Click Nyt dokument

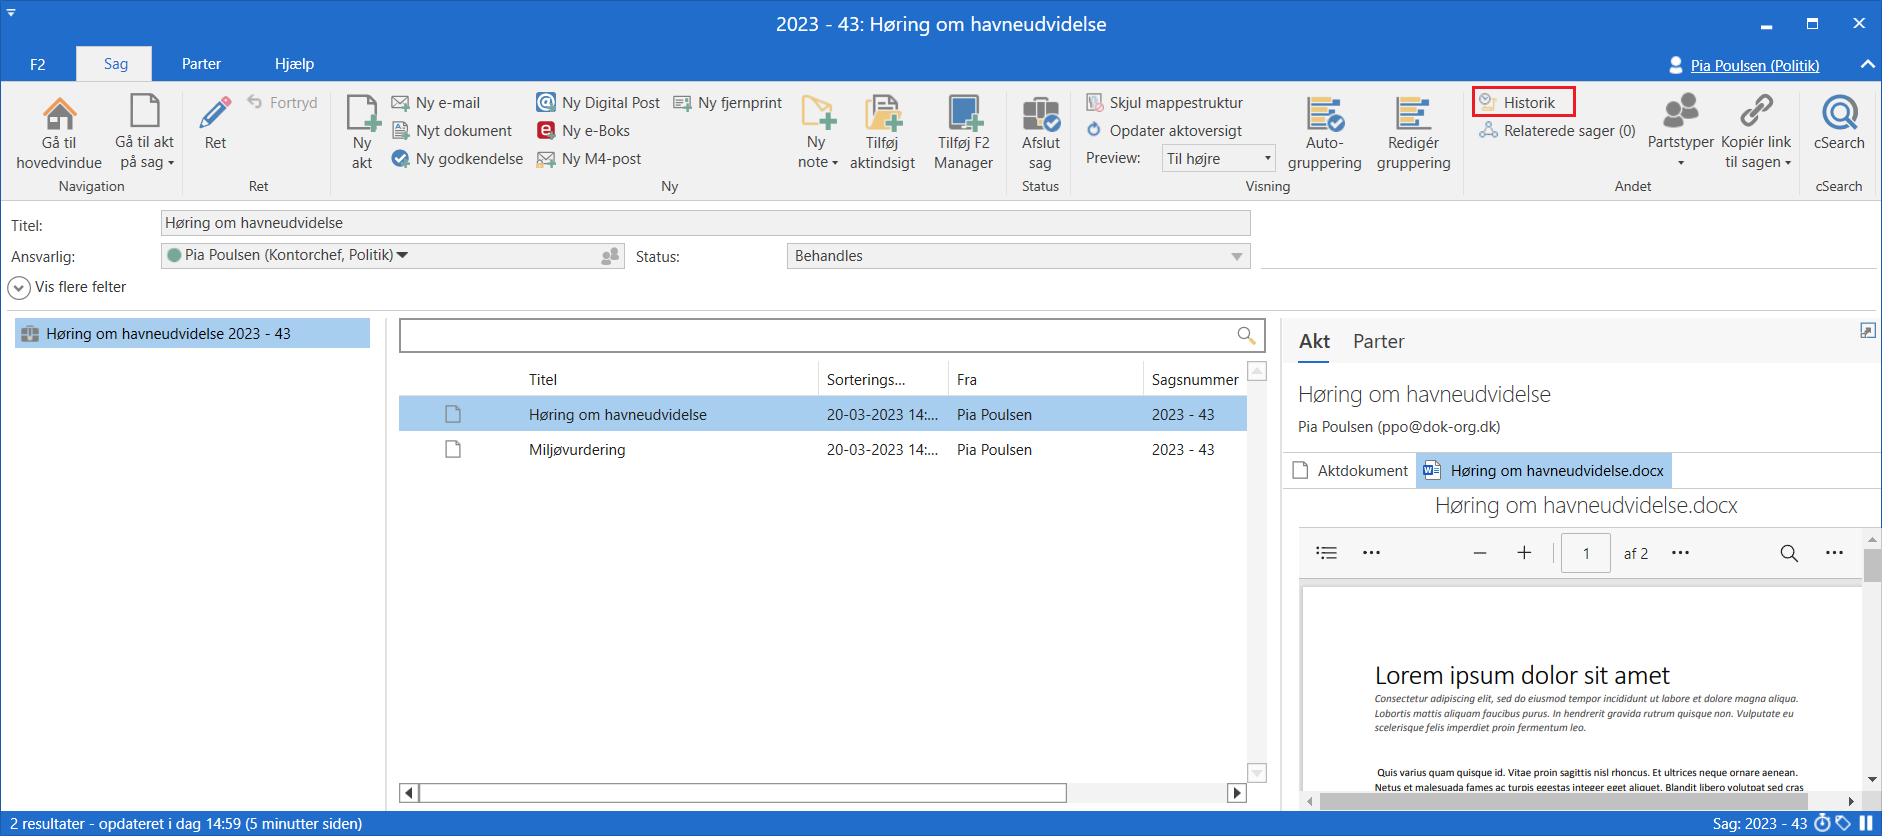(x=452, y=130)
